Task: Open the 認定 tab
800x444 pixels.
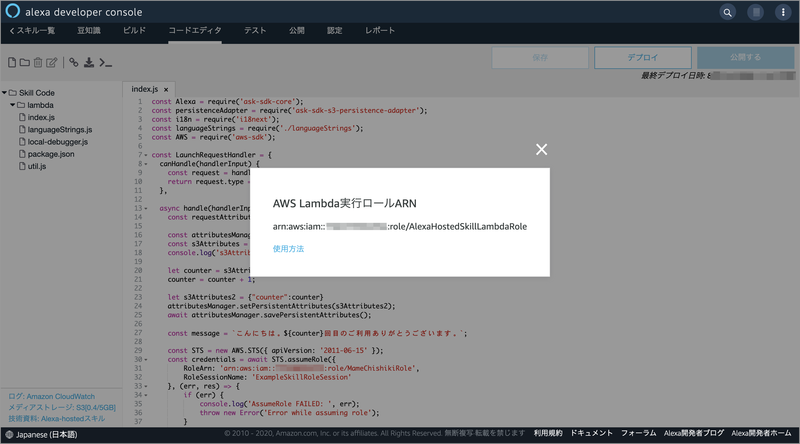Action: pos(335,31)
